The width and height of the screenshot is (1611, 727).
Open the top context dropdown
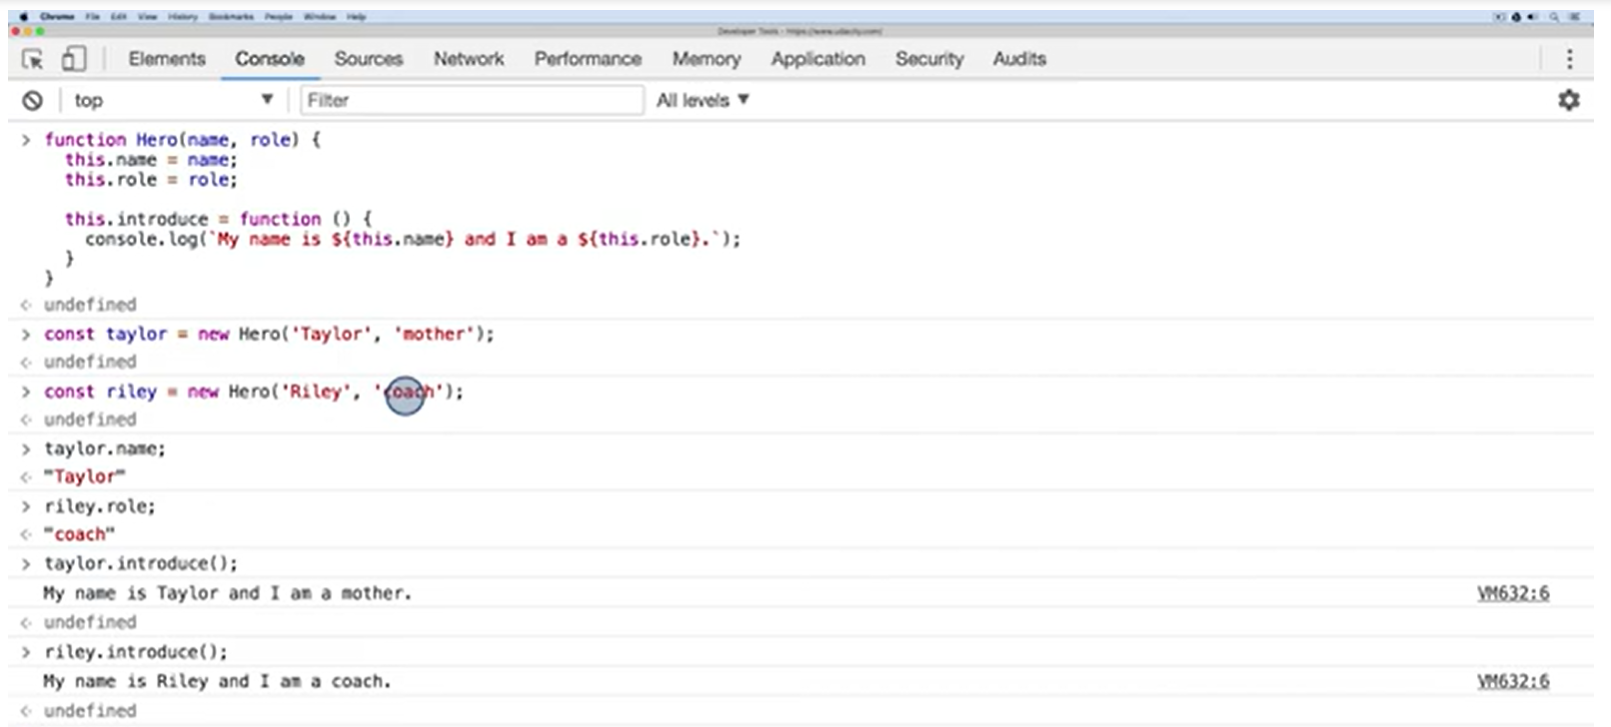tap(173, 100)
